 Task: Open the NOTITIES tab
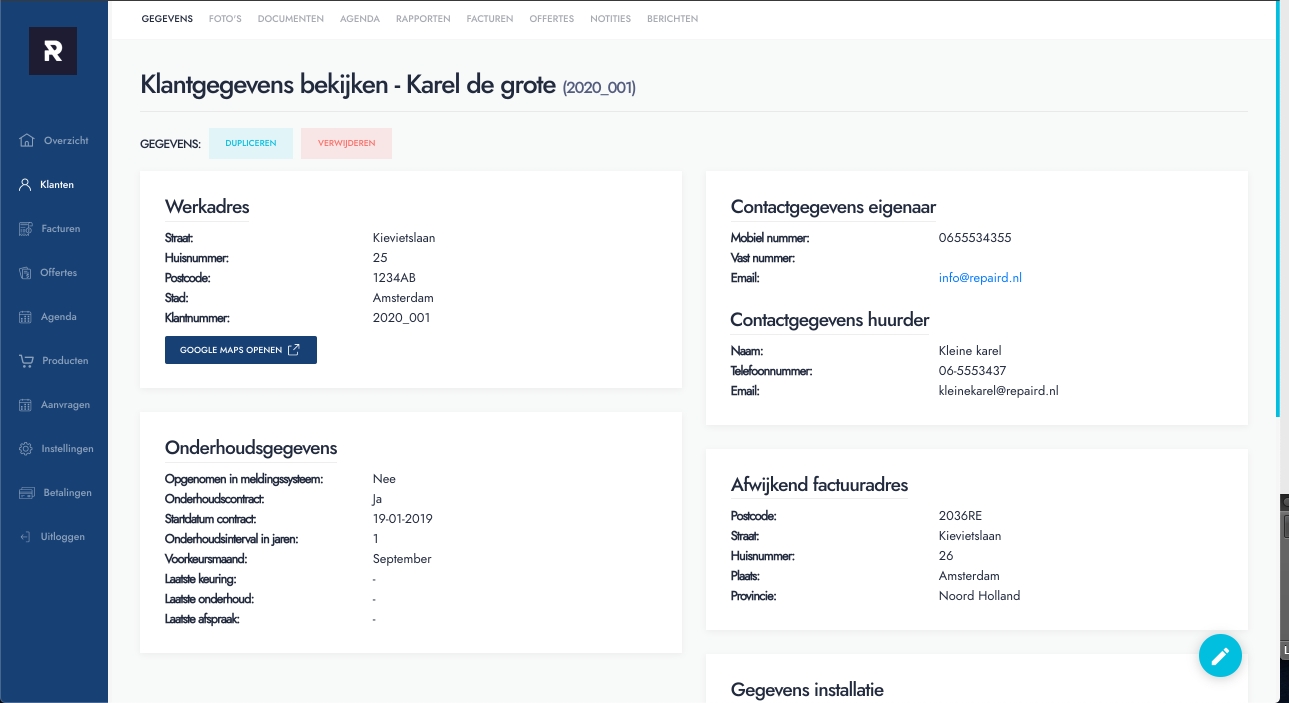pyautogui.click(x=610, y=18)
